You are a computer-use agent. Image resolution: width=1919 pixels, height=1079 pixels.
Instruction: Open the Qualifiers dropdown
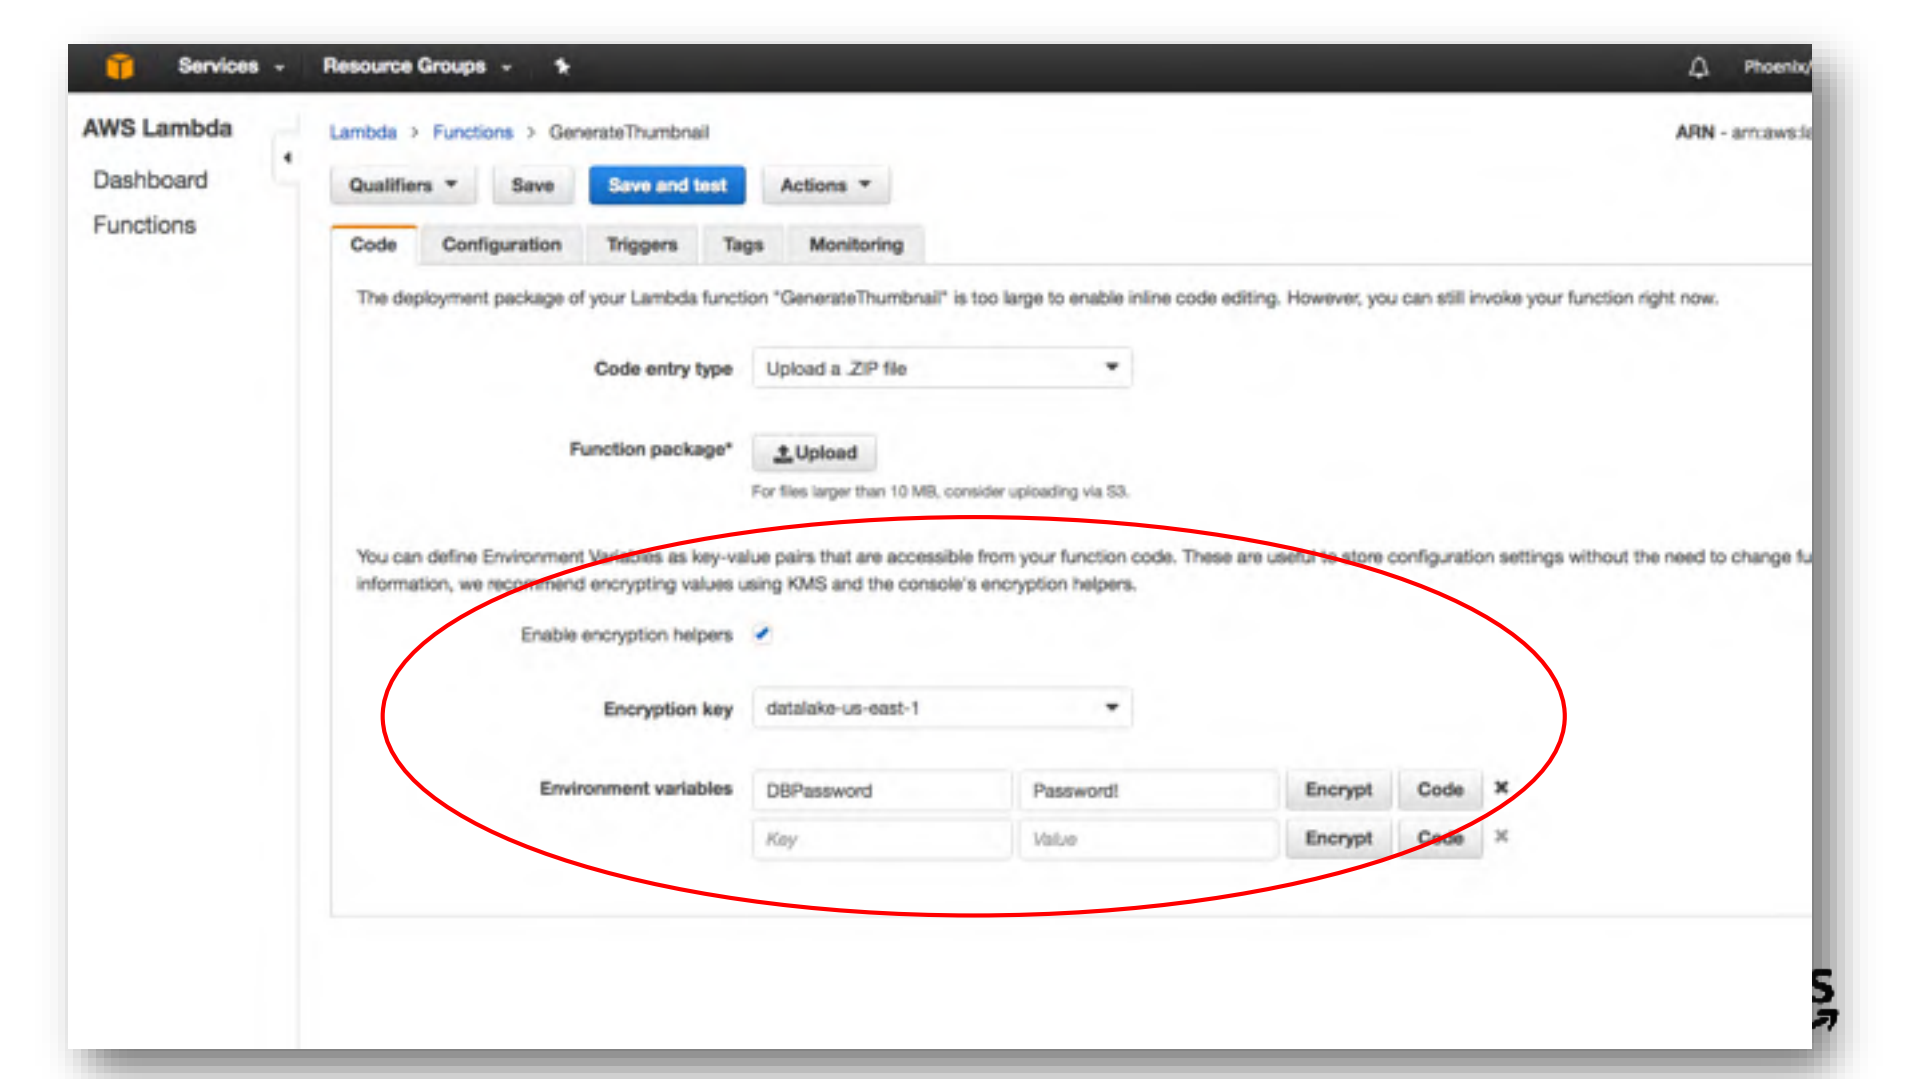click(x=402, y=185)
